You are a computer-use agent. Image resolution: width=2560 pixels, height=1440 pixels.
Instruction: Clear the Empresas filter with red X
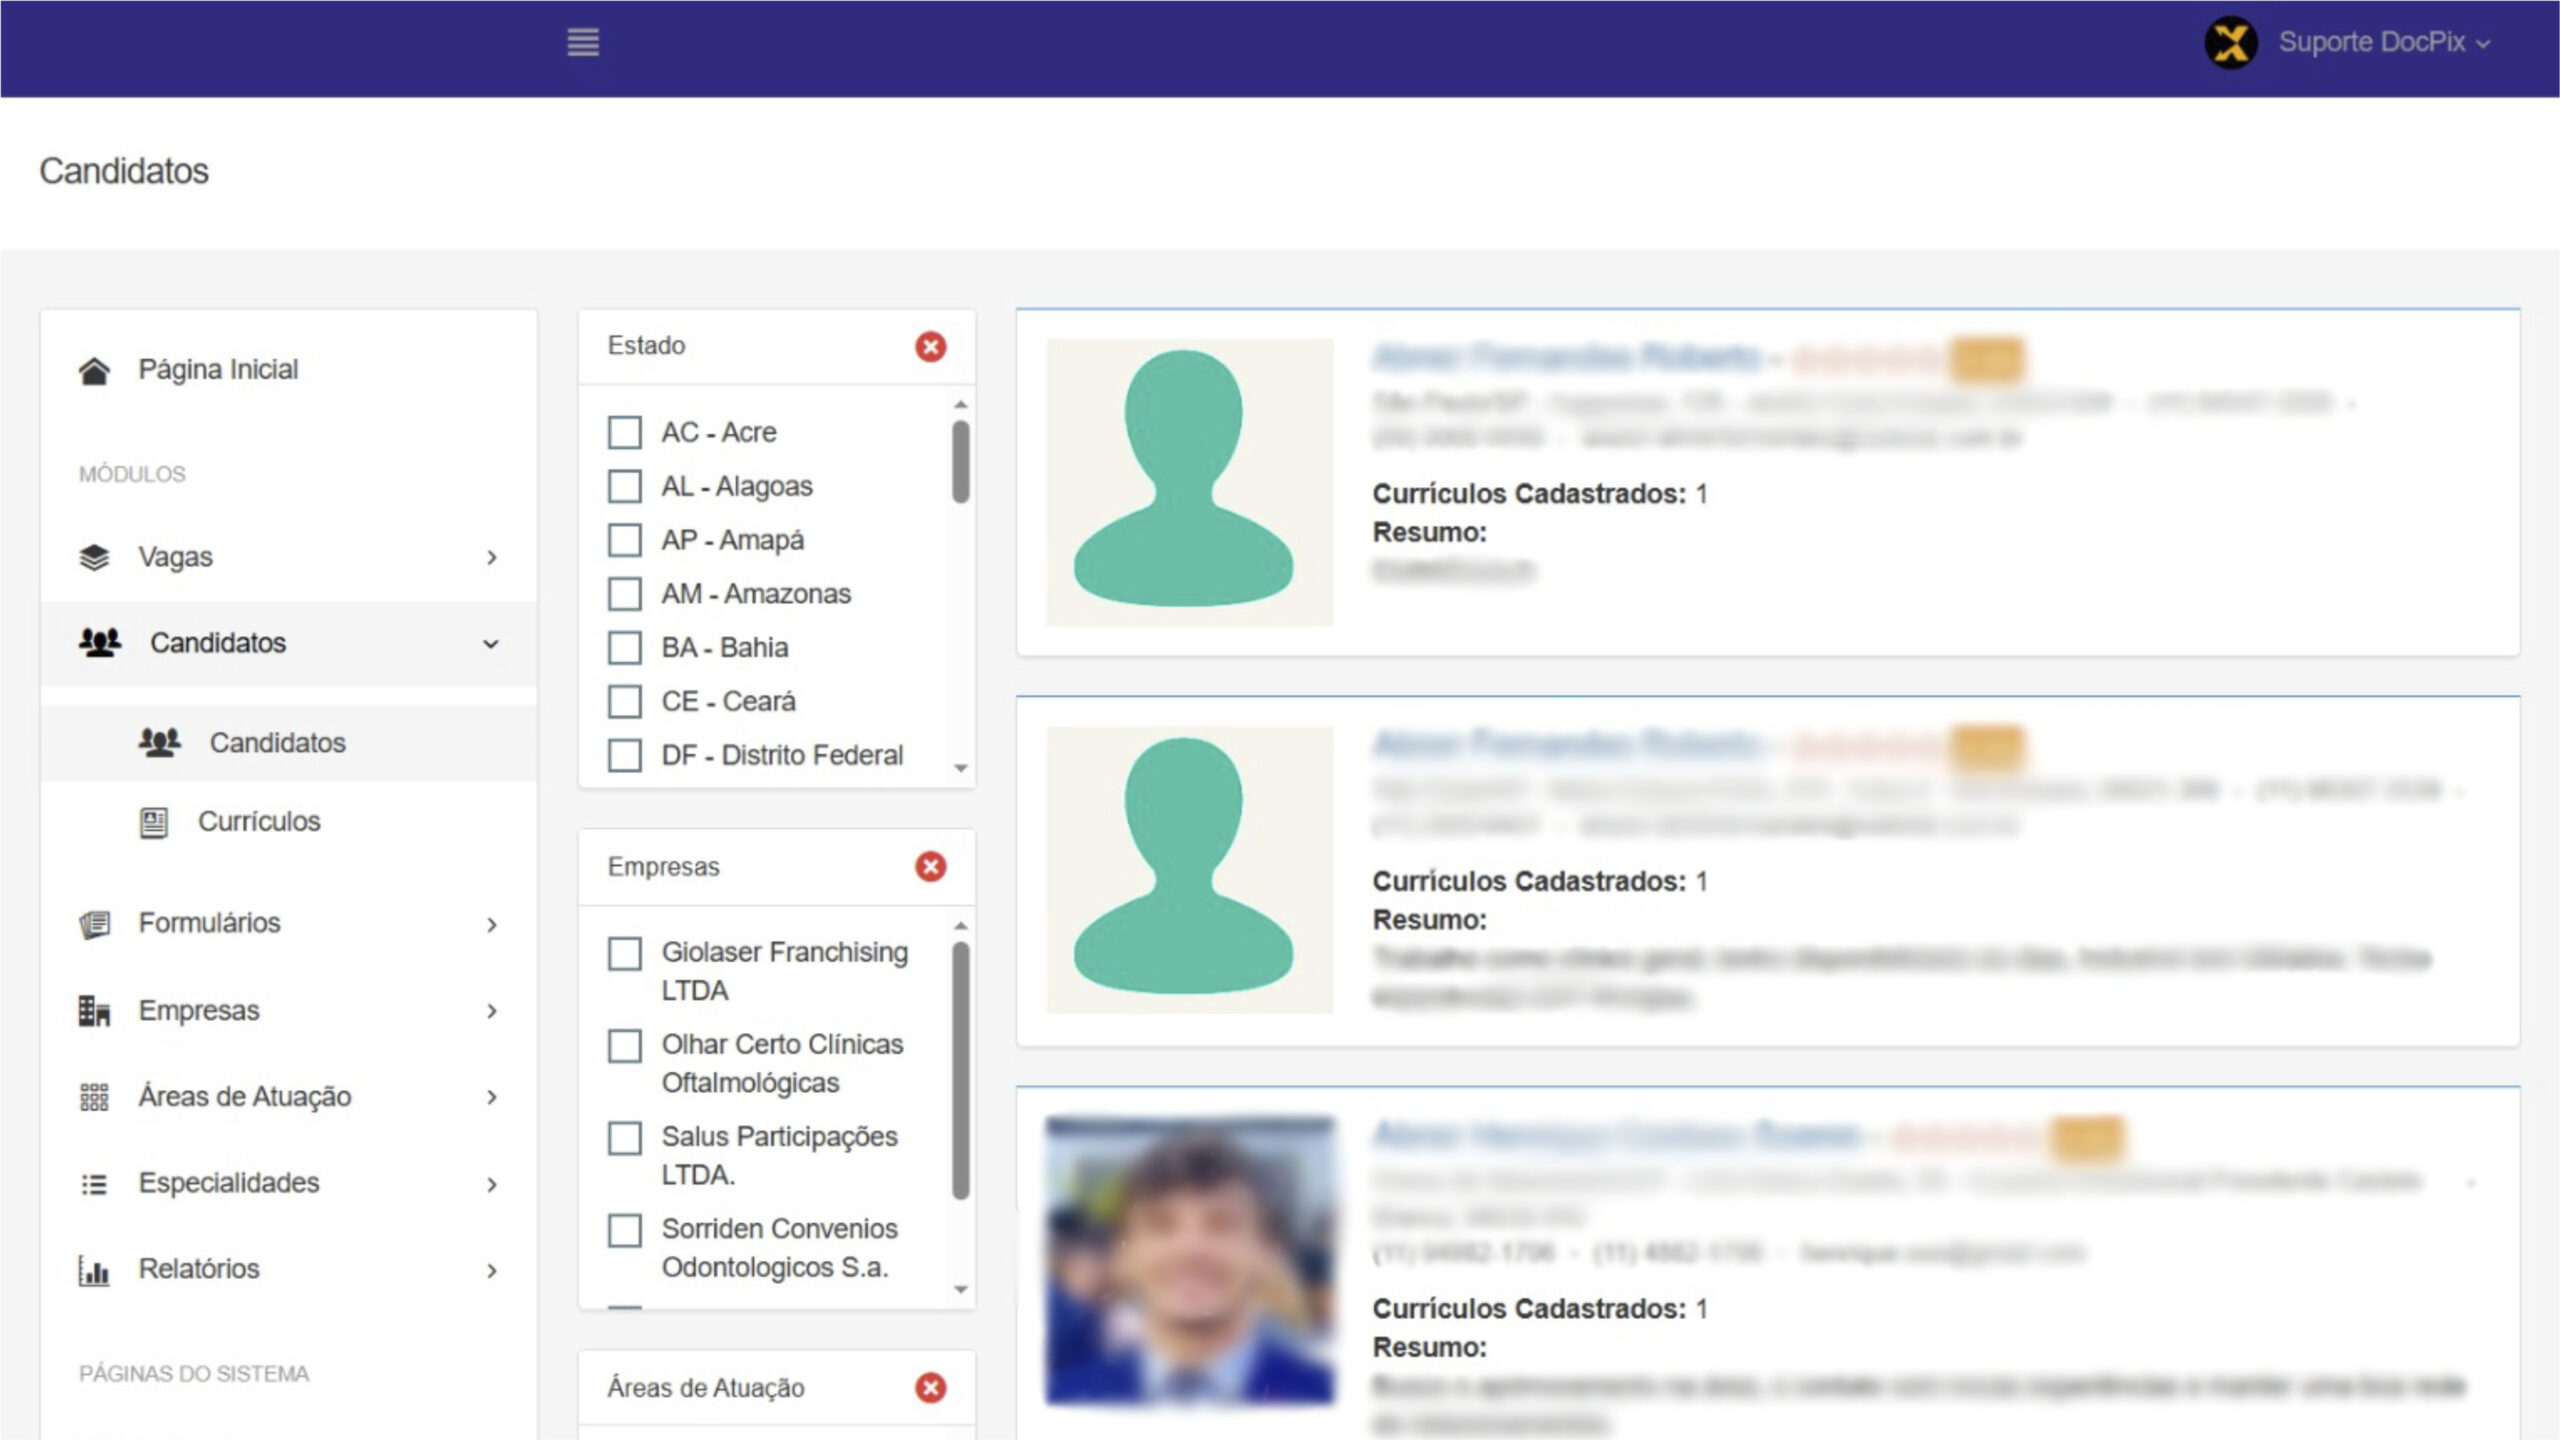tap(930, 867)
